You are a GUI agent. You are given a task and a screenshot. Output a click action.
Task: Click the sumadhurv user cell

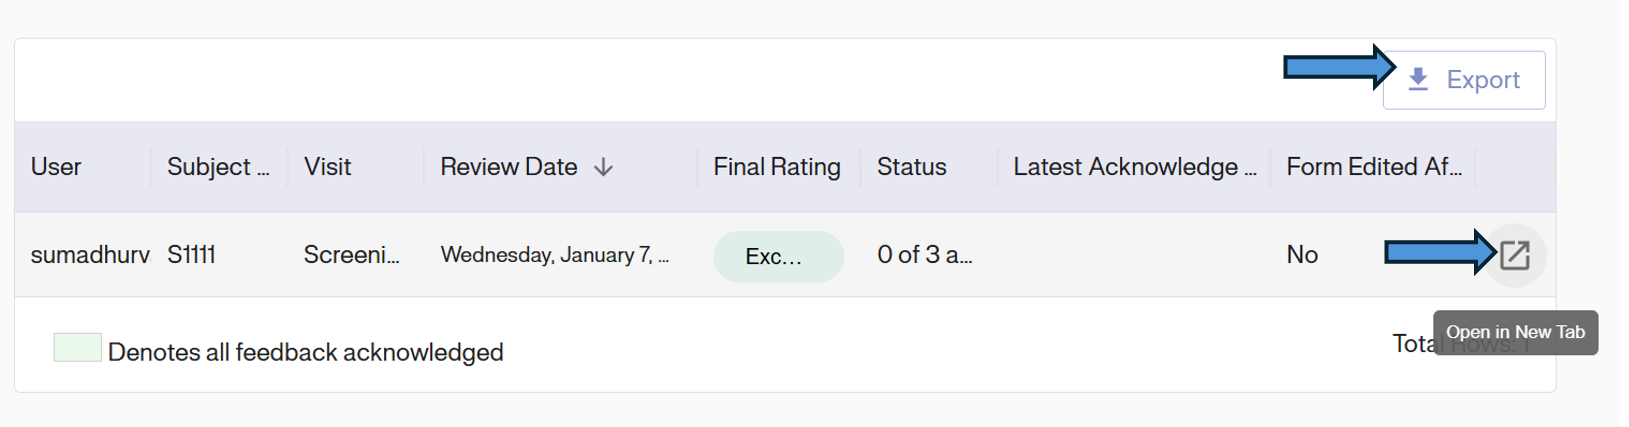90,255
